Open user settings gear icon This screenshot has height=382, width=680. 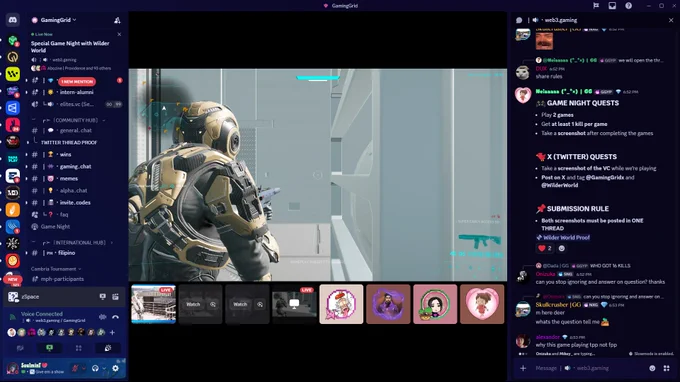tap(115, 368)
